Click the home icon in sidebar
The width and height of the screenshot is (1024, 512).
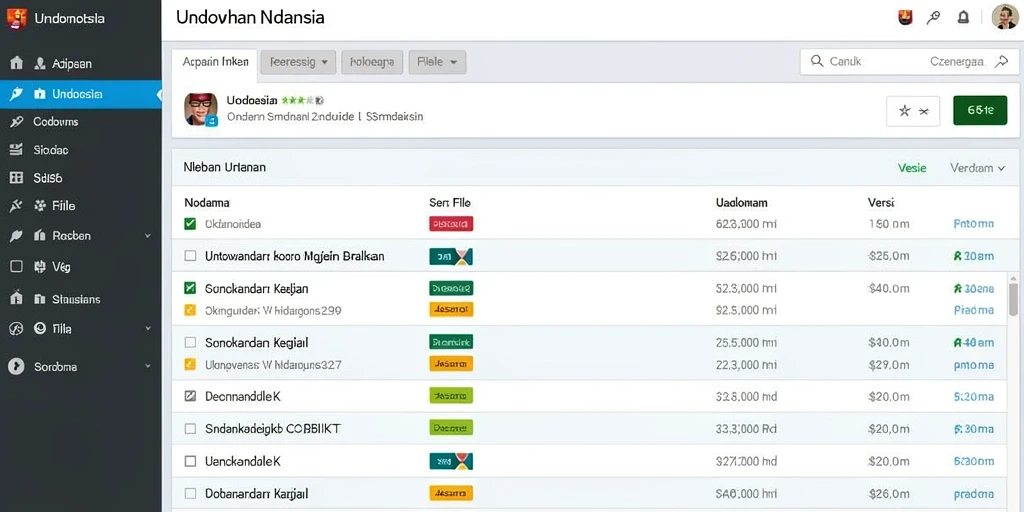(17, 63)
